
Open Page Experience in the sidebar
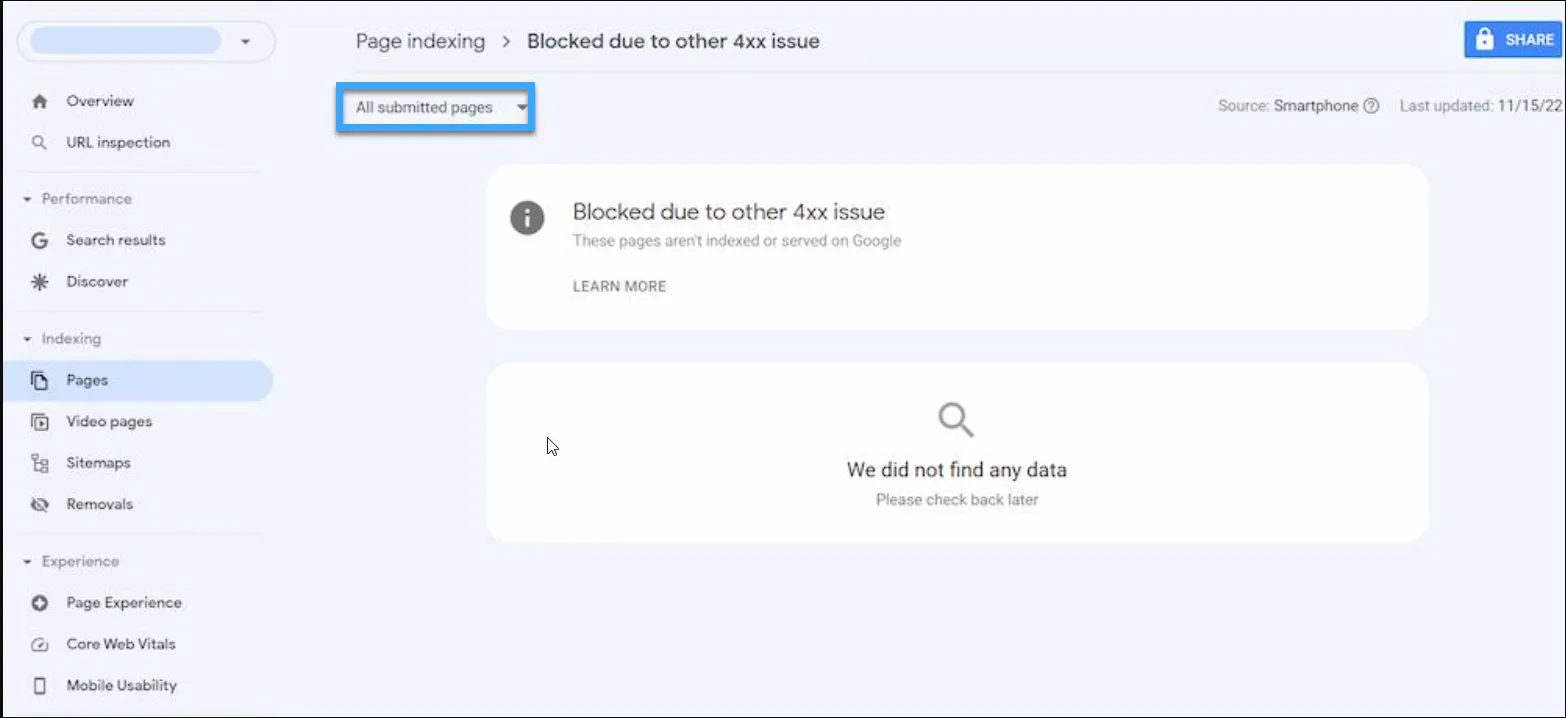(124, 603)
